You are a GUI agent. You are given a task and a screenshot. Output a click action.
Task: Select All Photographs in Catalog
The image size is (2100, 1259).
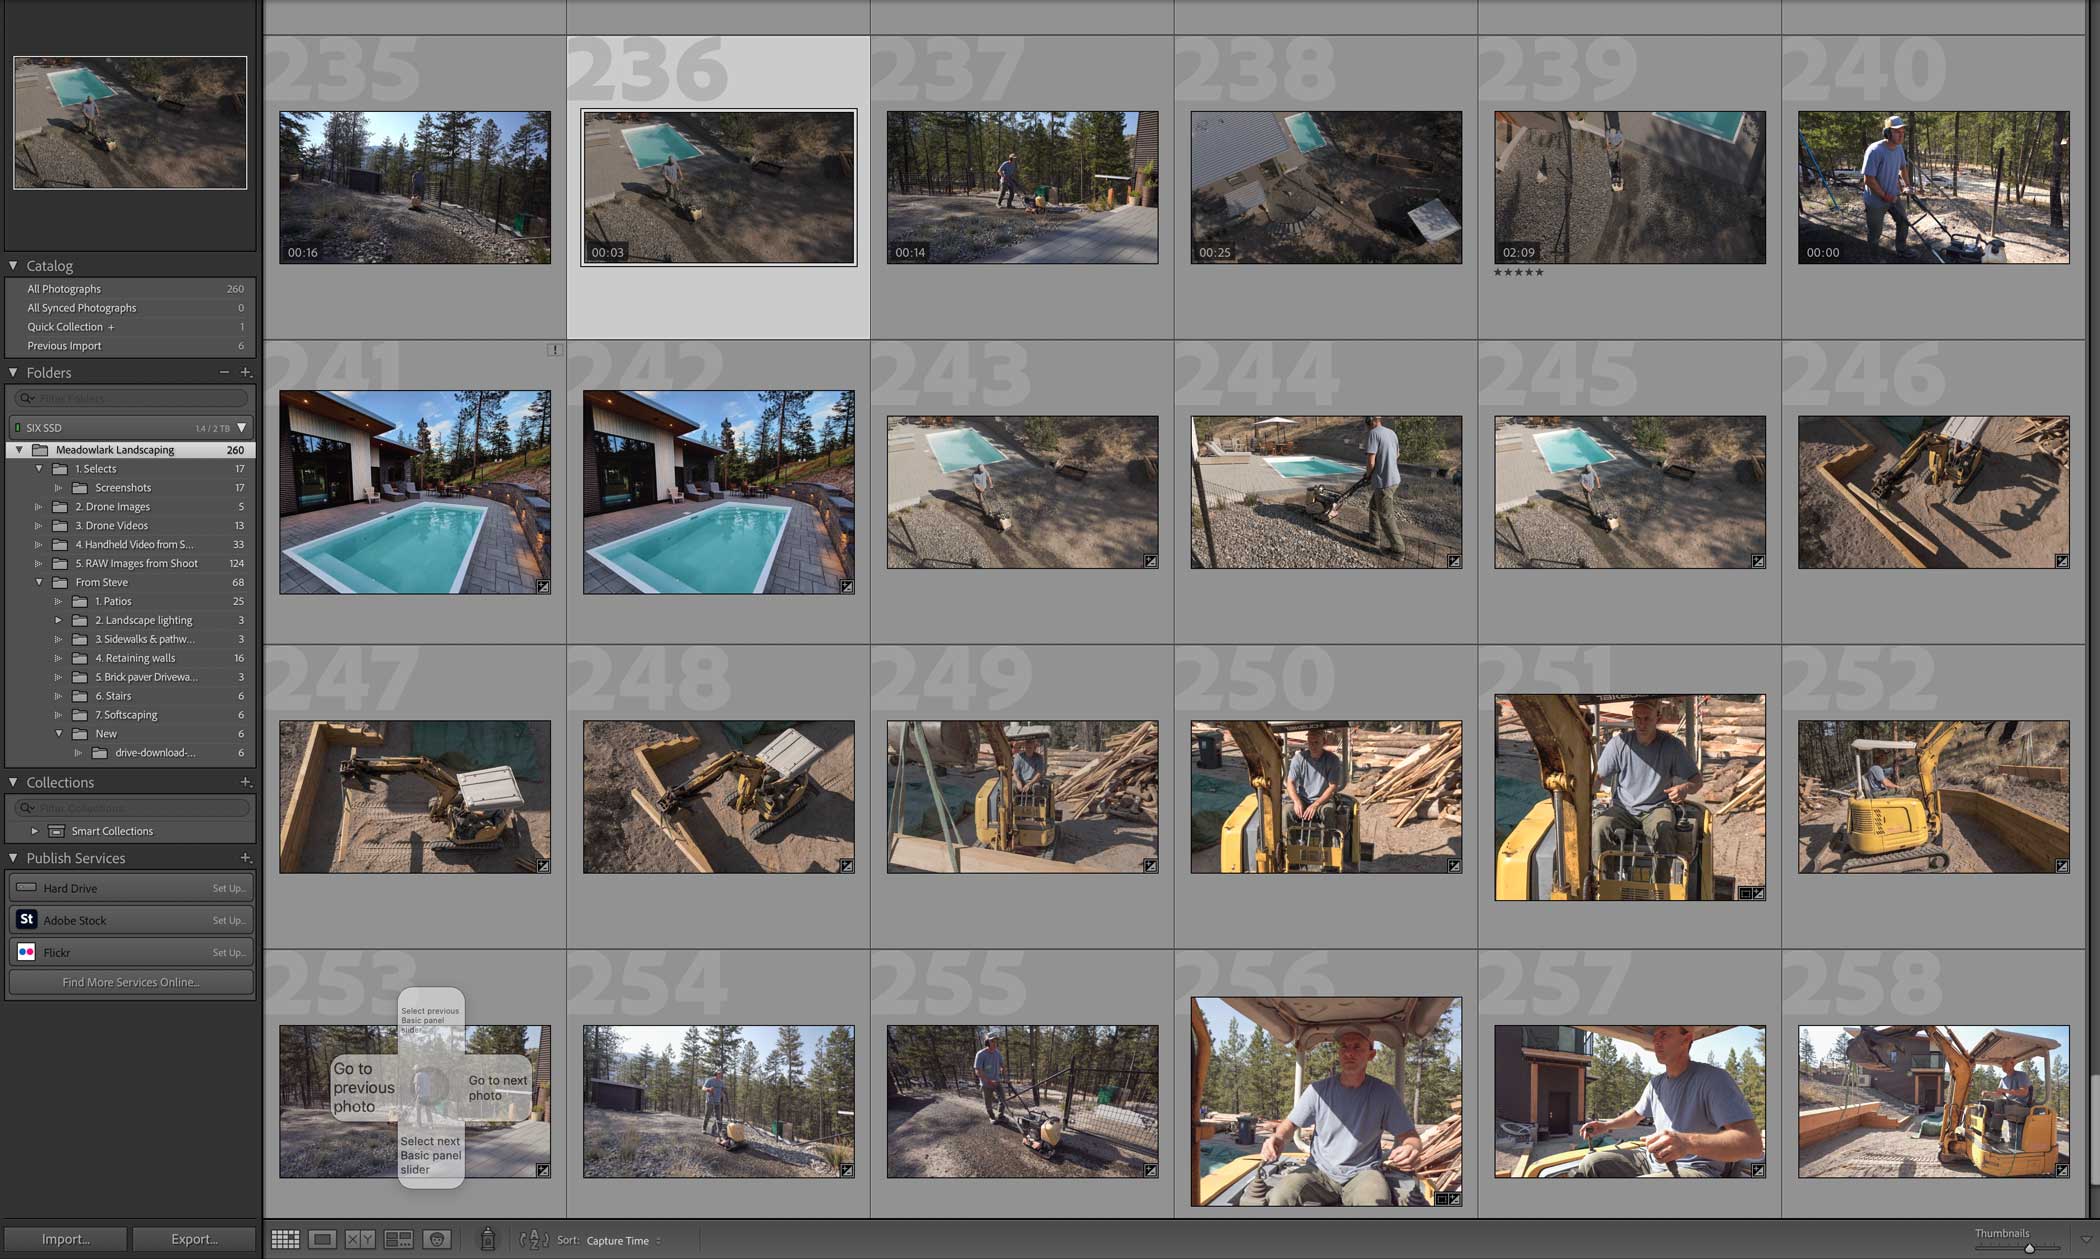coord(64,289)
